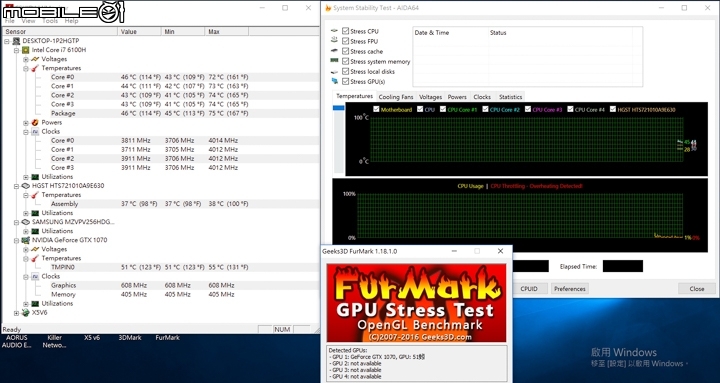
Task: Disable Stress local disks checkbox
Action: click(345, 72)
